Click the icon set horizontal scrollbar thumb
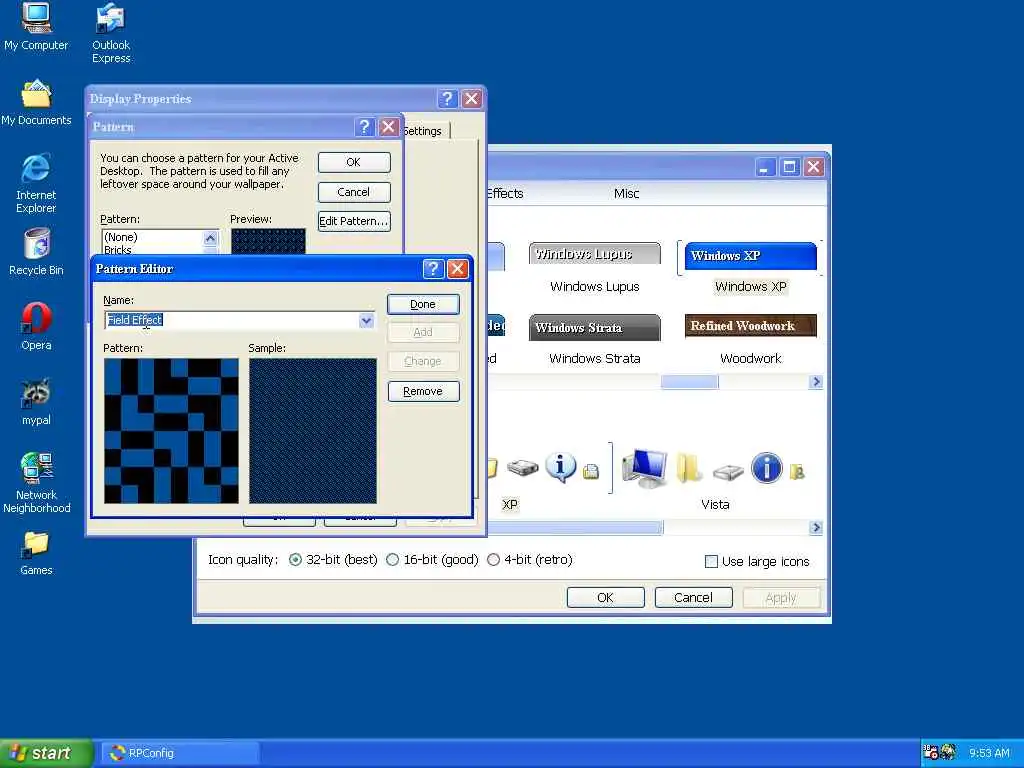Screen dimensions: 1024x768 pyautogui.click(x=575, y=527)
